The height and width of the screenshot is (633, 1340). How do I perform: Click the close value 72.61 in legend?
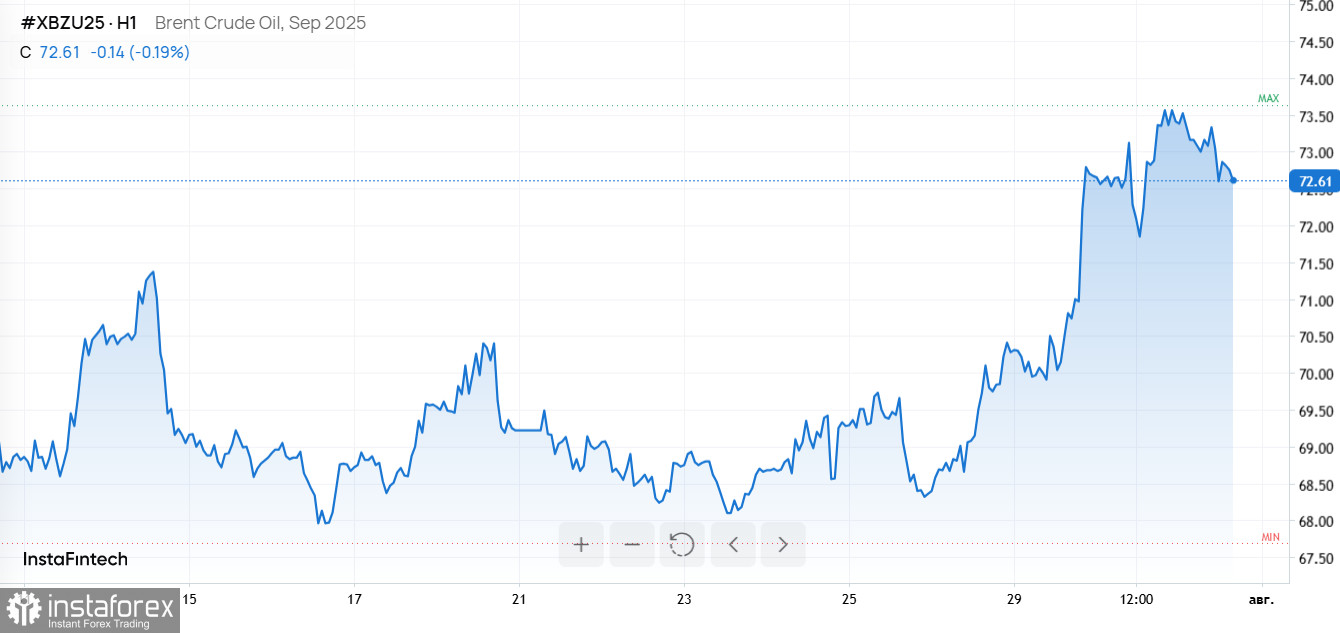coord(59,52)
